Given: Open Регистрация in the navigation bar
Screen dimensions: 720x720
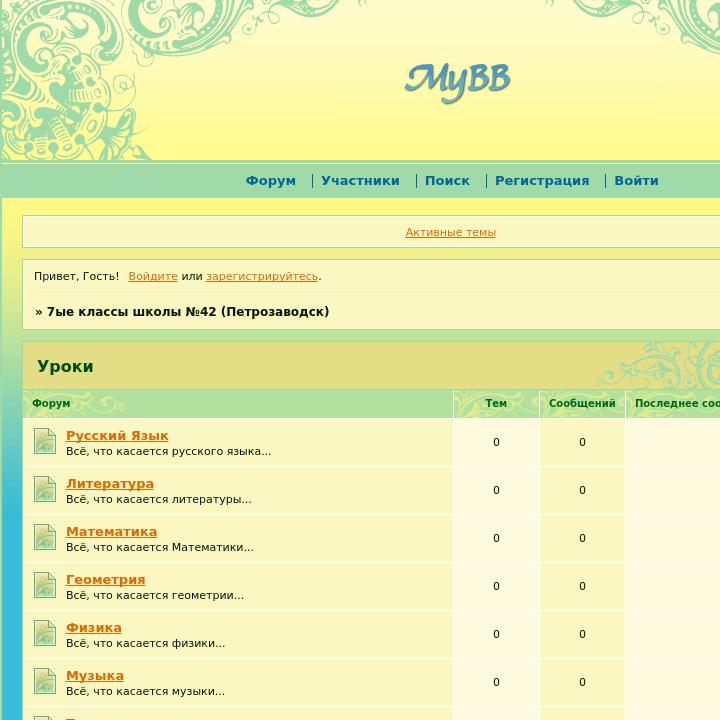Looking at the screenshot, I should point(542,180).
